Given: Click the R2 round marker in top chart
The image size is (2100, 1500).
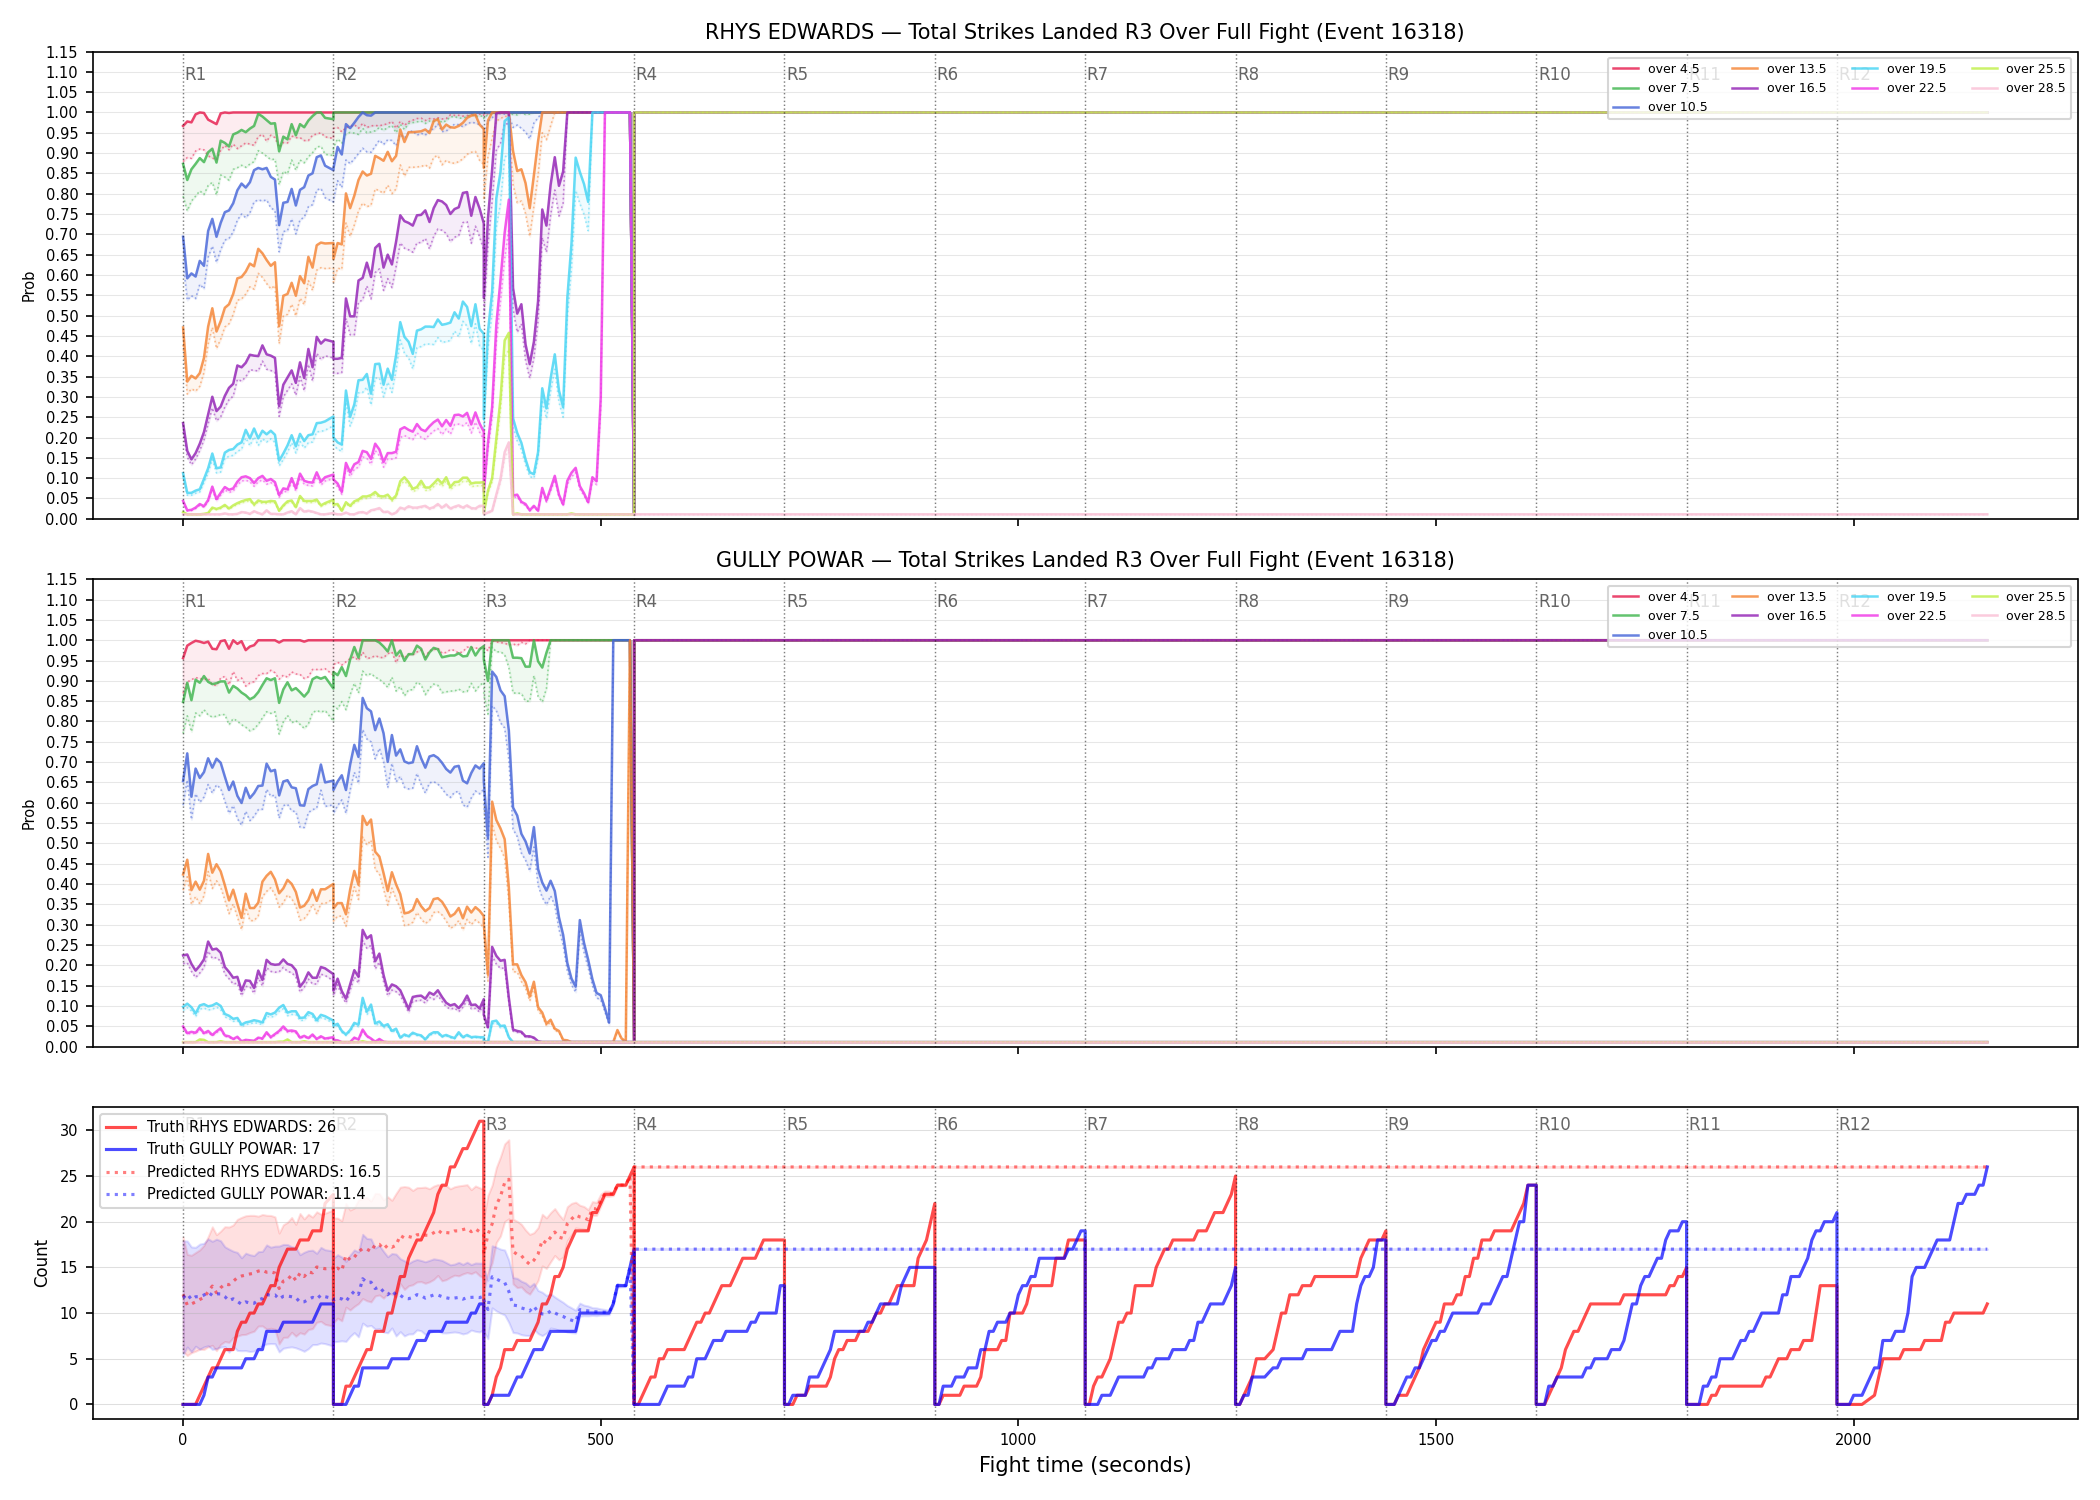Looking at the screenshot, I should tap(346, 74).
